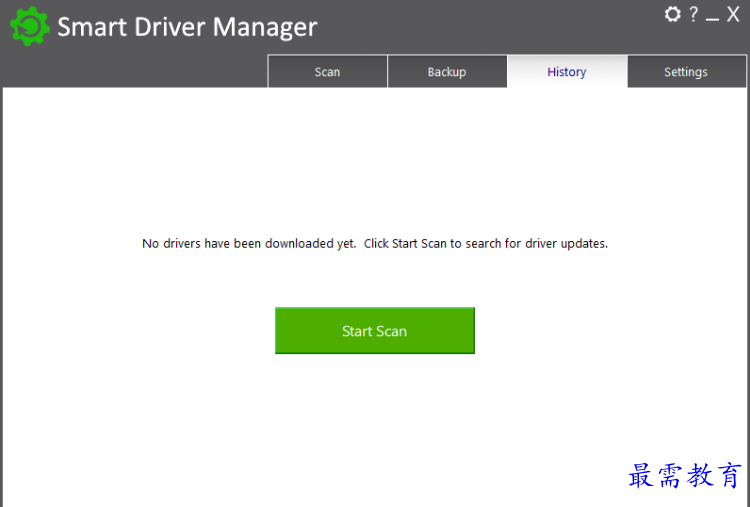Minimize the Smart Driver Manager window
Screen dimensions: 750x507
(x=712, y=19)
